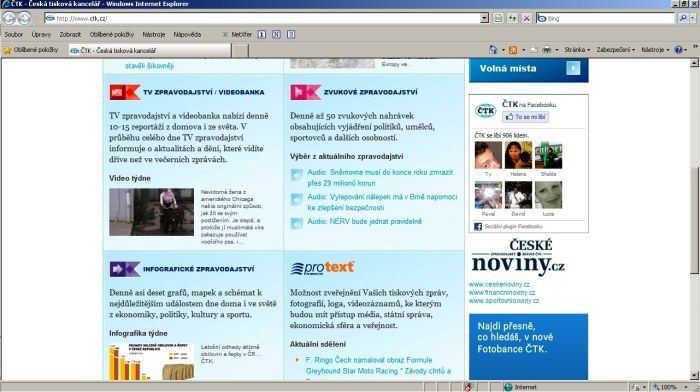Click the To se mi líbí button

click(x=525, y=117)
